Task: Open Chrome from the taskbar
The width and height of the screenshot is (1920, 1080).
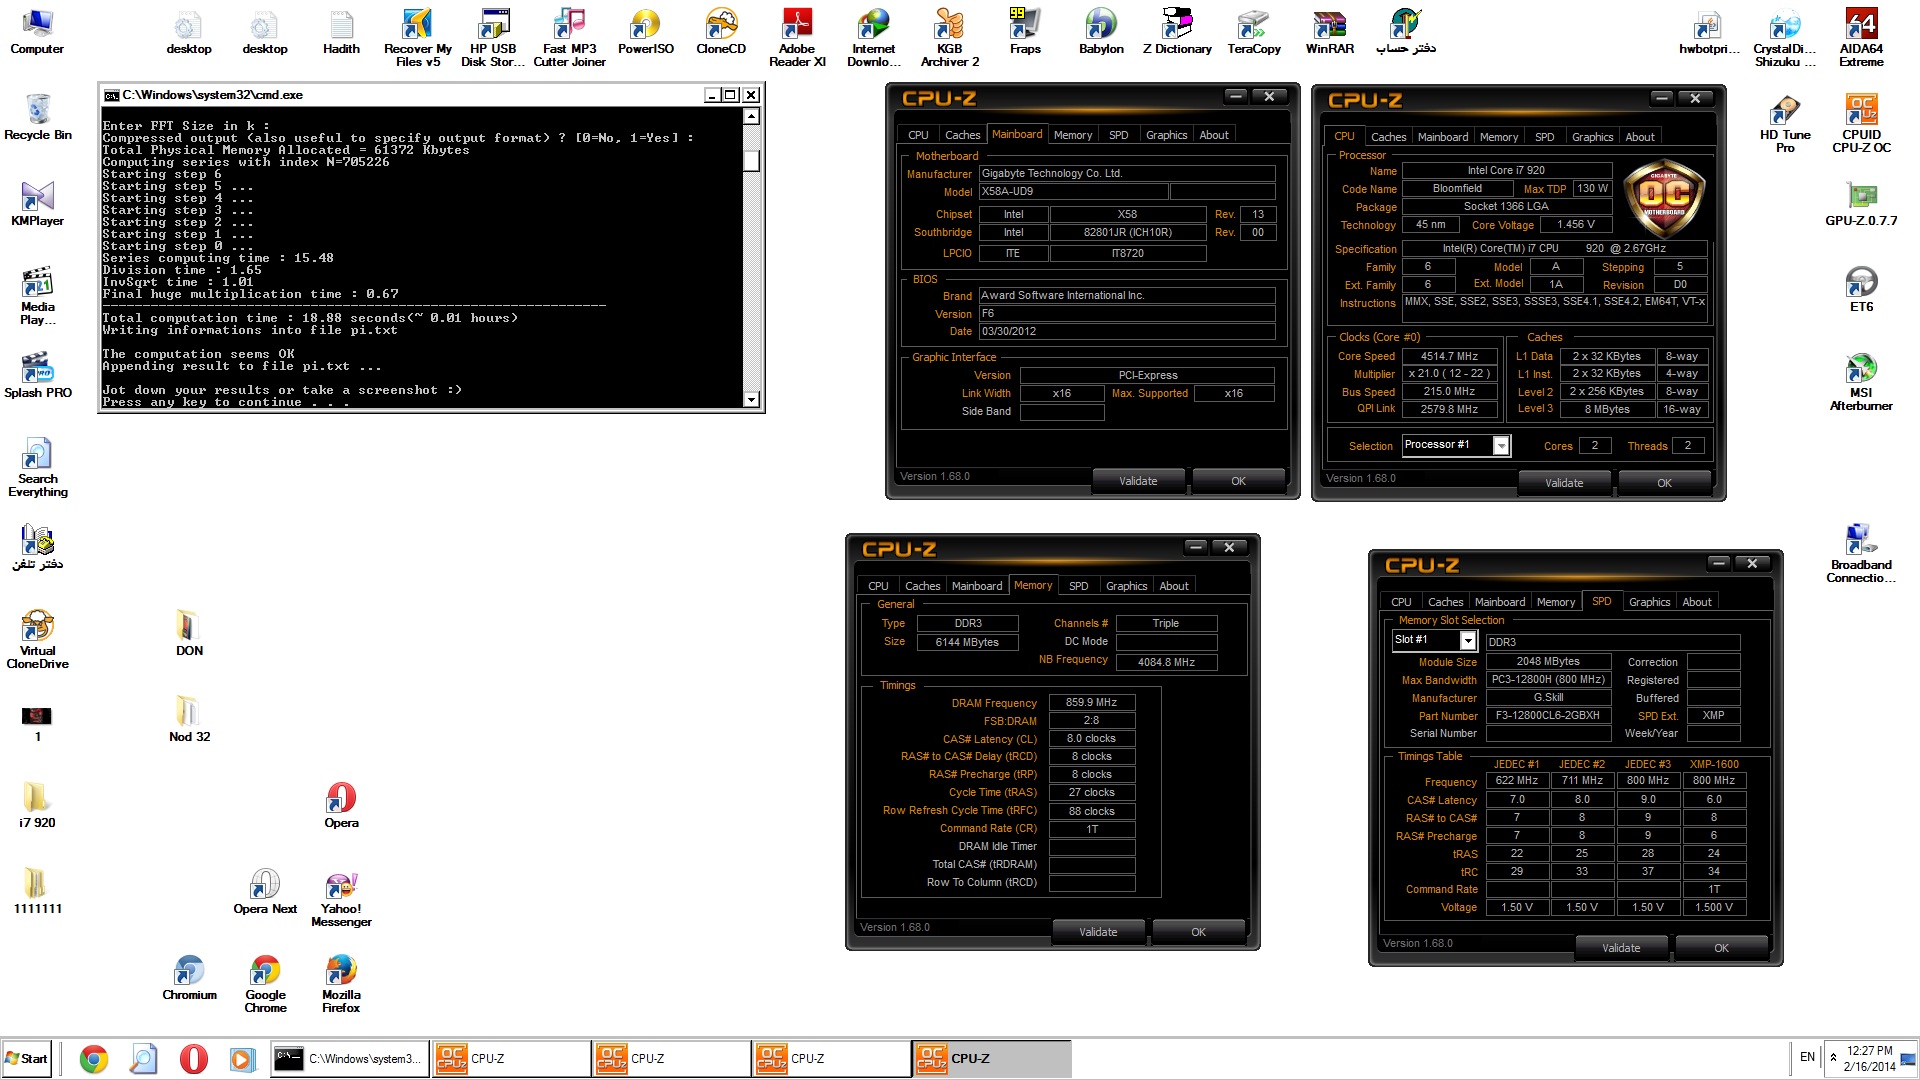Action: click(93, 1058)
